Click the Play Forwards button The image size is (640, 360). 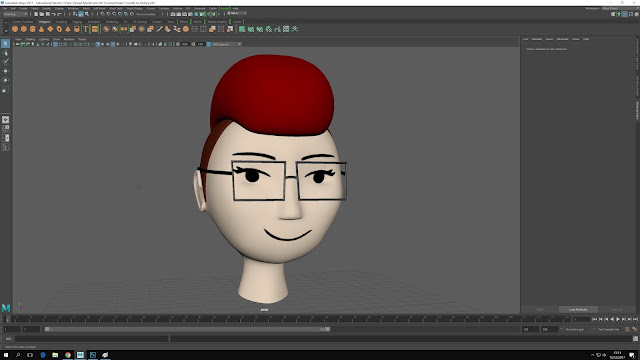coord(618,319)
